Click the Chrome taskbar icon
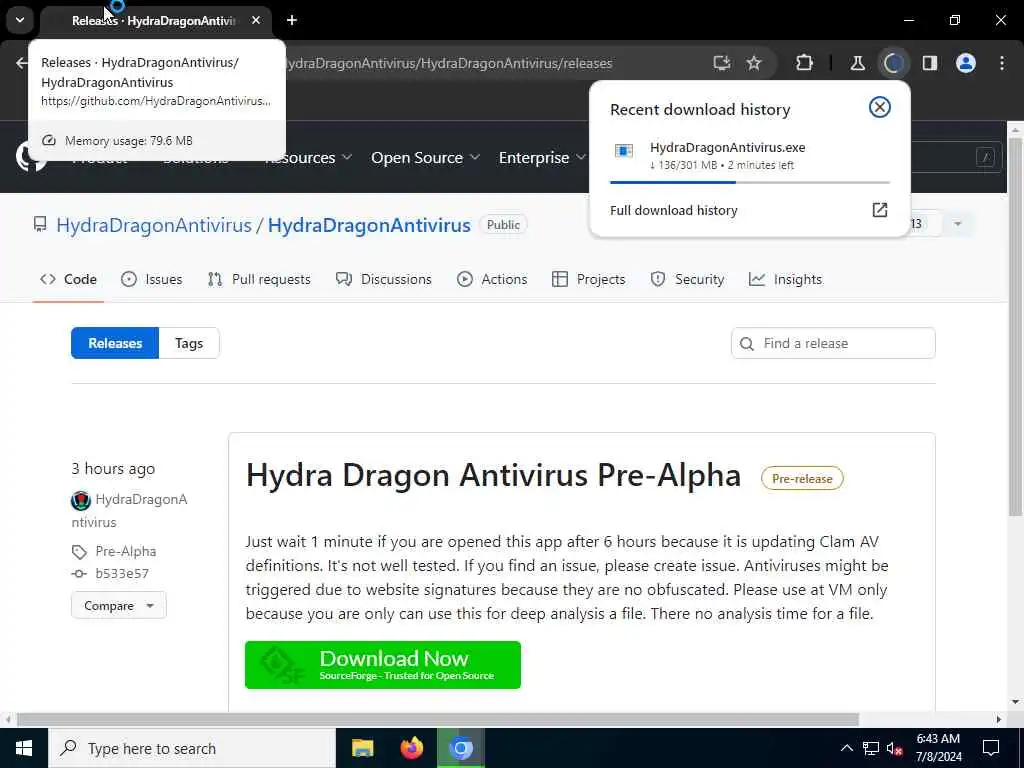 (x=461, y=748)
